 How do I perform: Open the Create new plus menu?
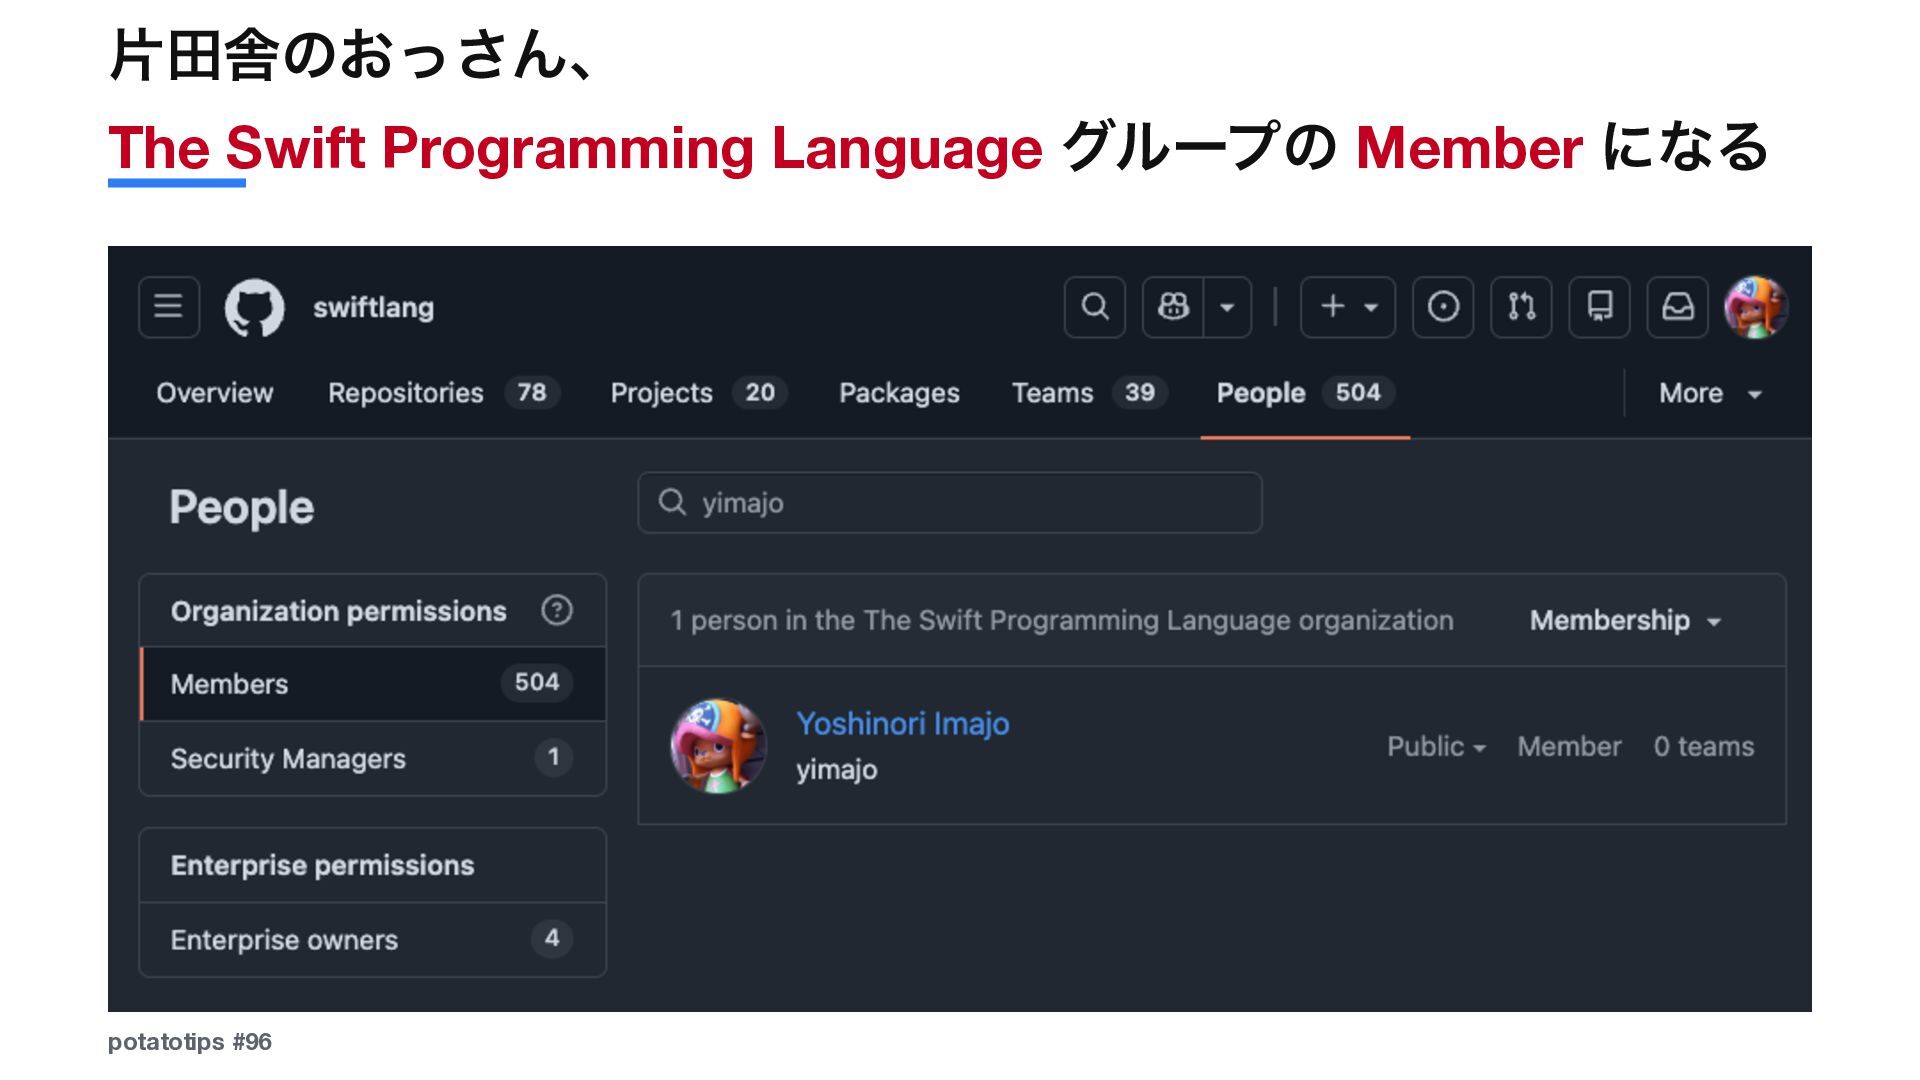[1348, 307]
